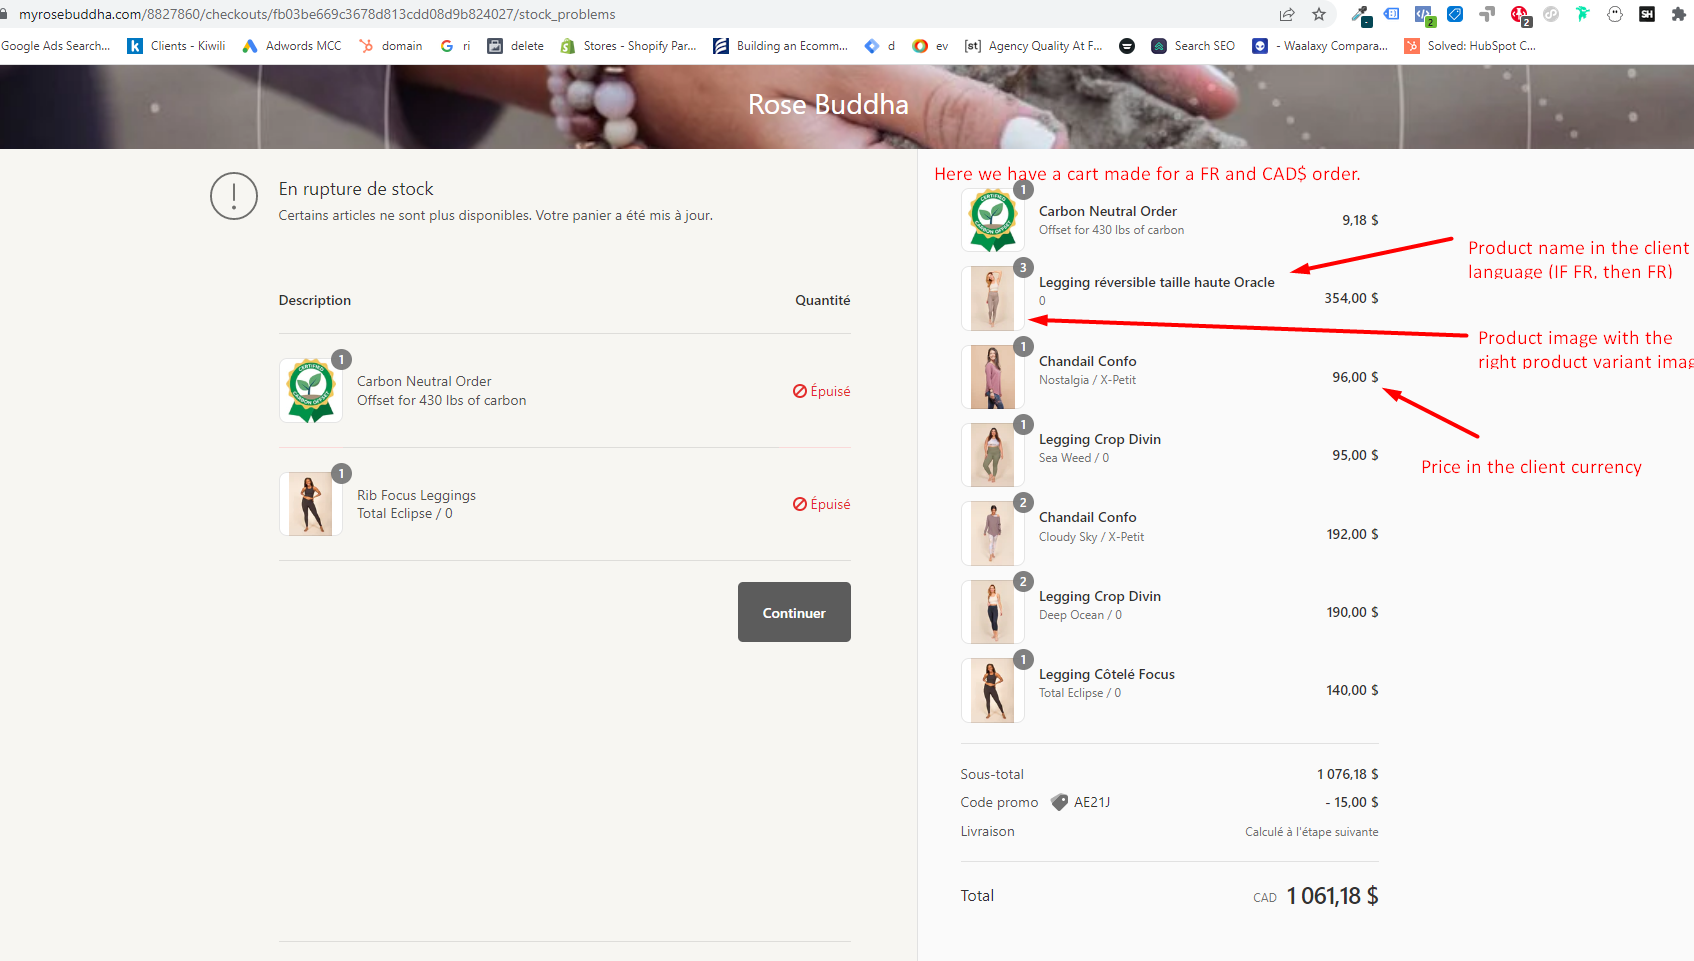Click the address bar URL
Screen dimensions: 1694x961
317,14
